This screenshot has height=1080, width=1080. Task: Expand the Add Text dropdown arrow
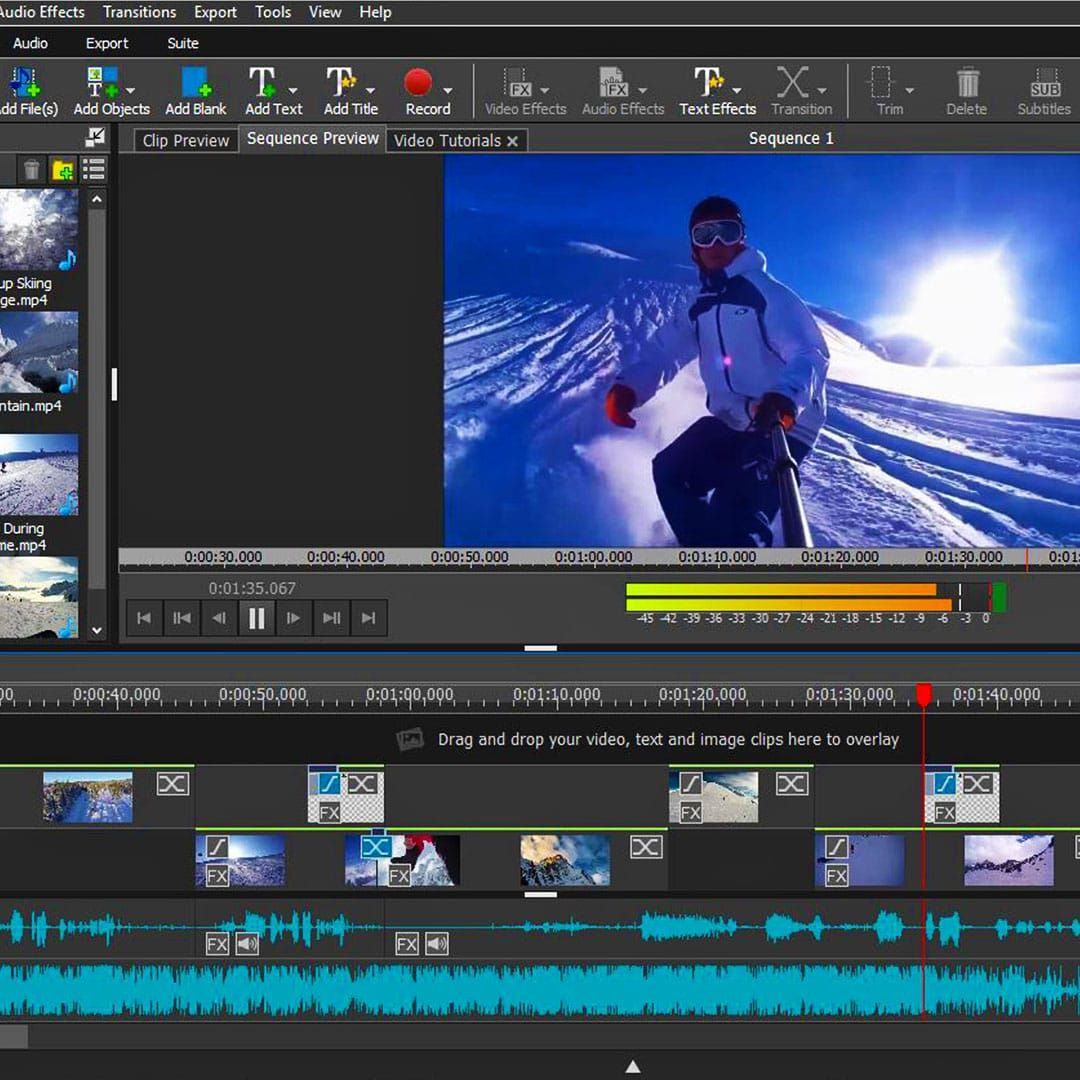[x=293, y=90]
